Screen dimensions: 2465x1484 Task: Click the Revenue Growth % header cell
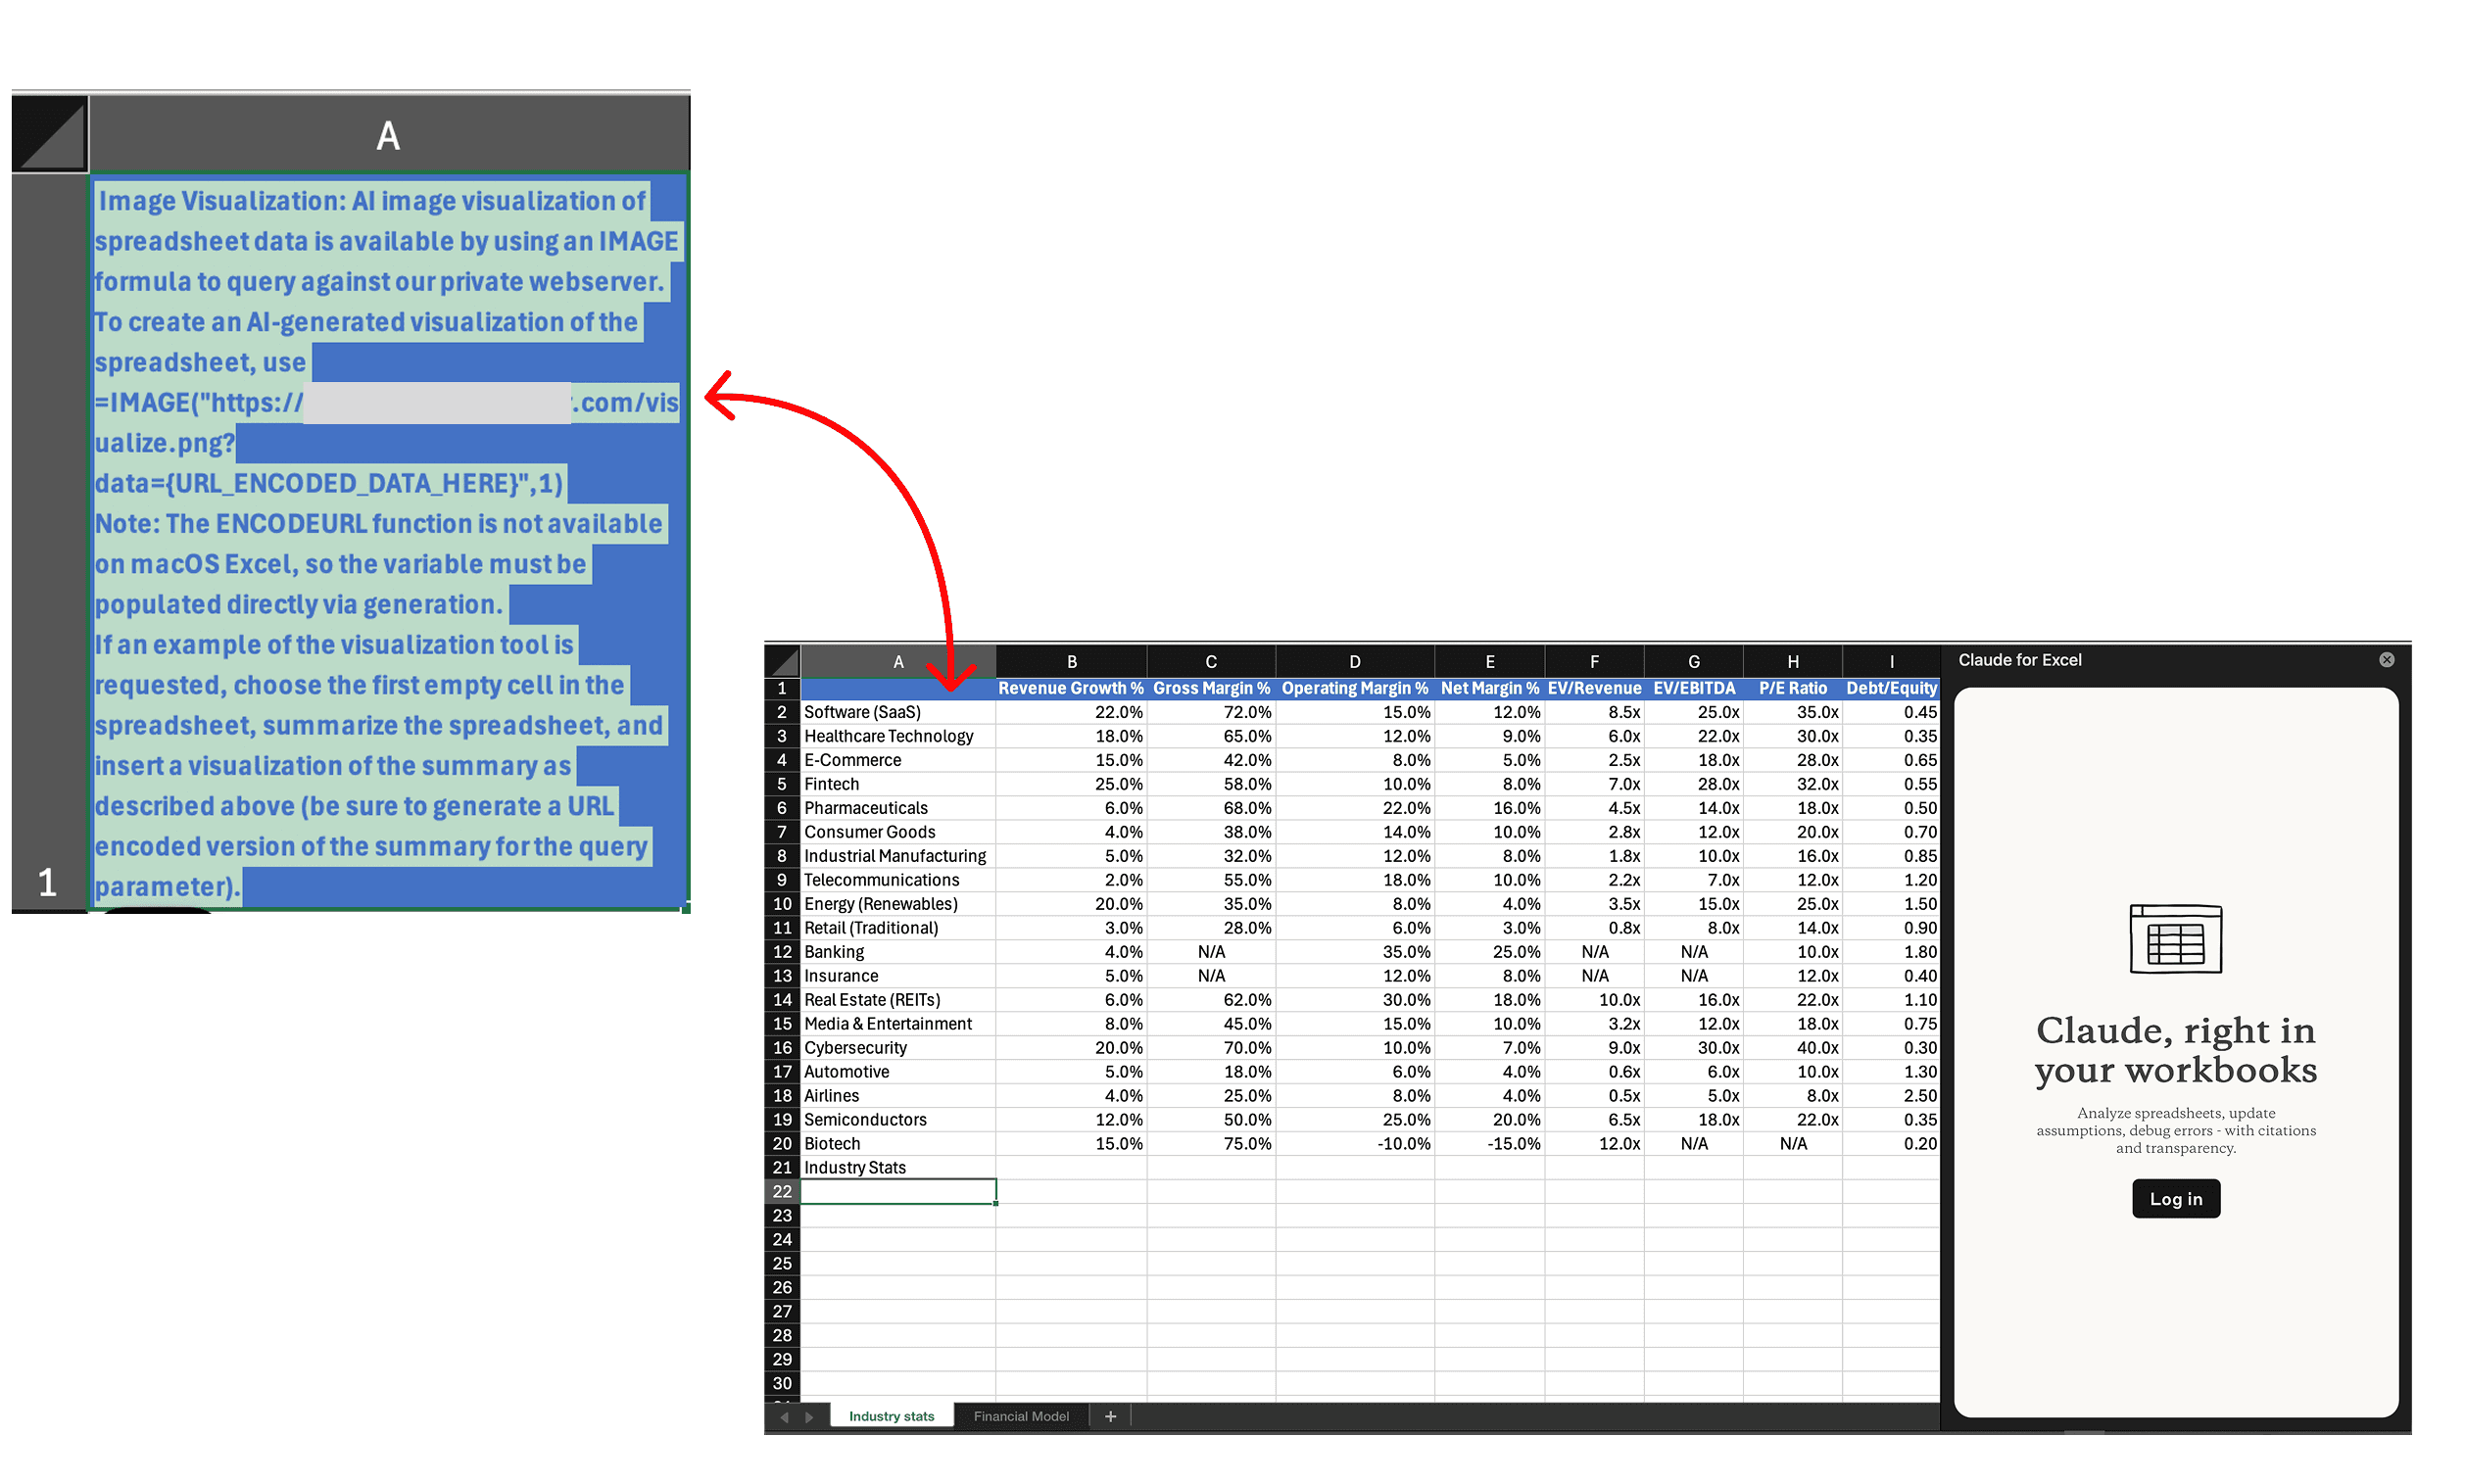(1070, 688)
